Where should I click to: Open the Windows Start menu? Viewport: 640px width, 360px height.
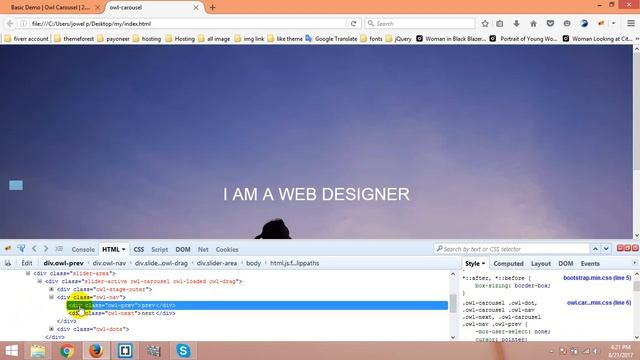pyautogui.click(x=11, y=351)
